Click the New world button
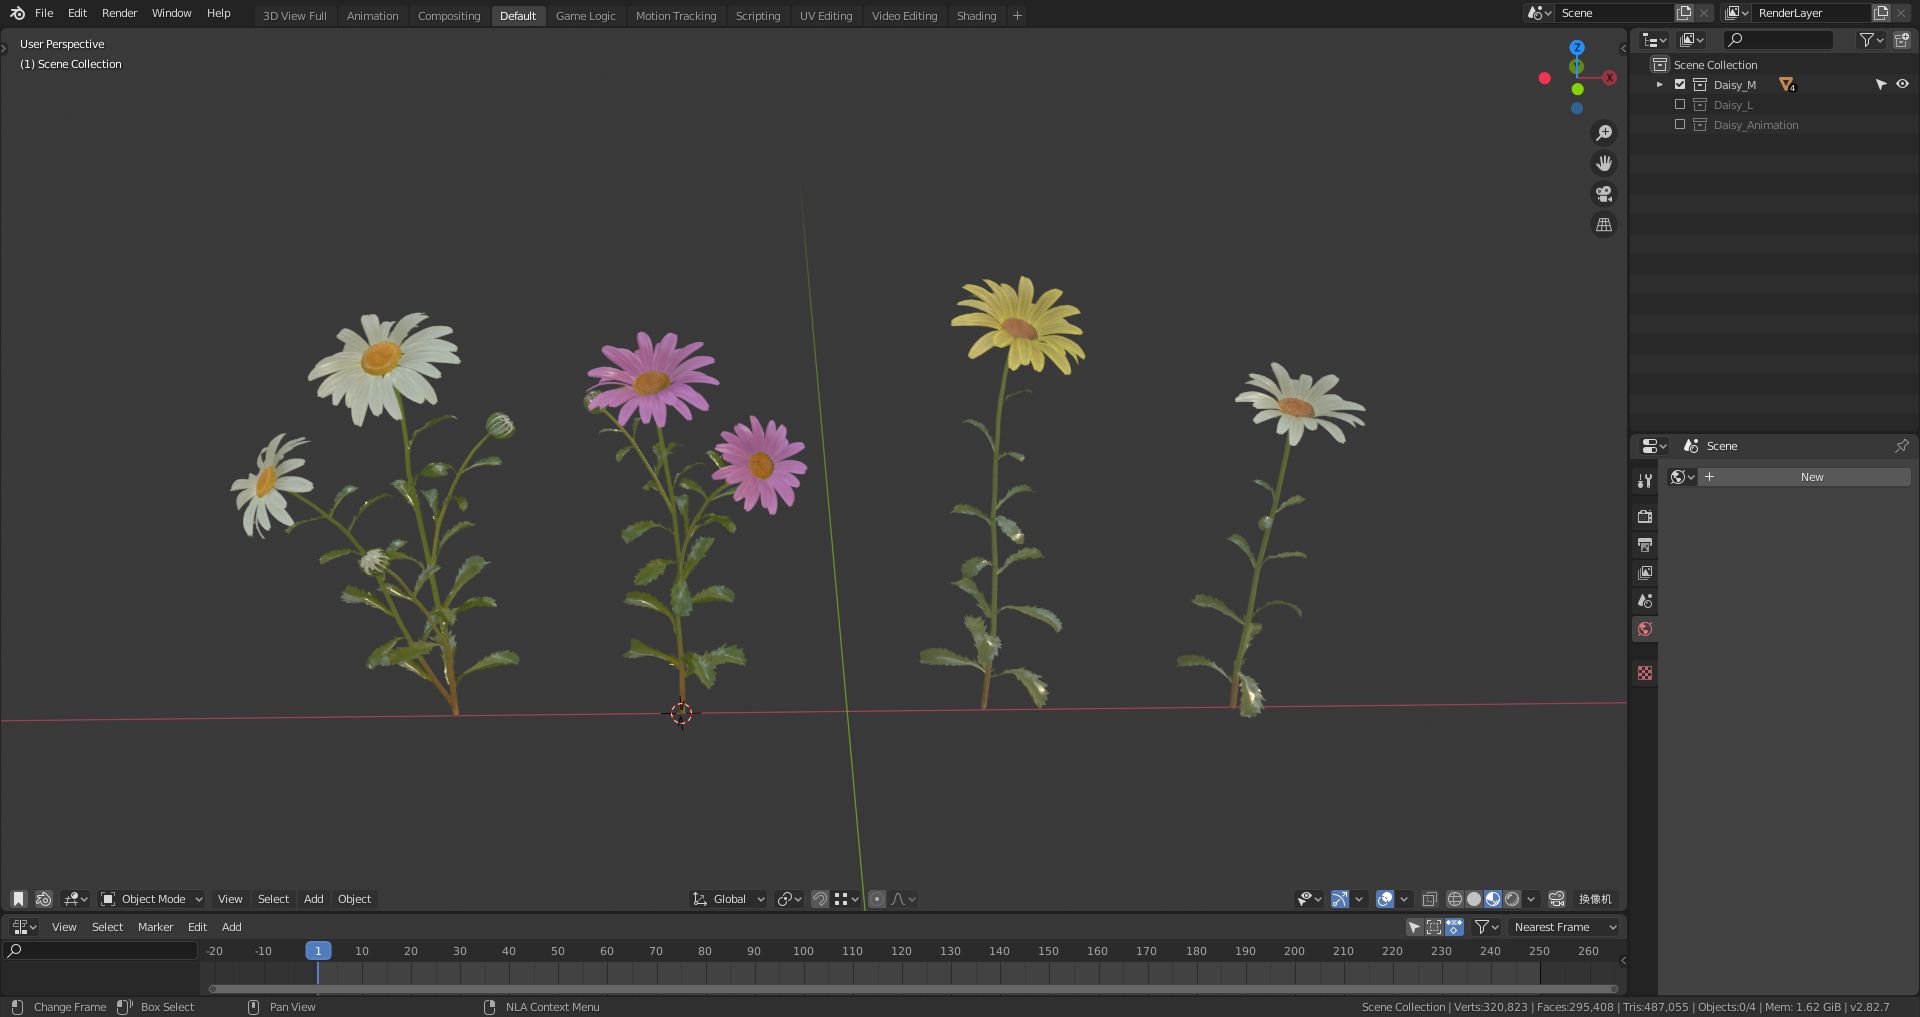 pyautogui.click(x=1811, y=477)
